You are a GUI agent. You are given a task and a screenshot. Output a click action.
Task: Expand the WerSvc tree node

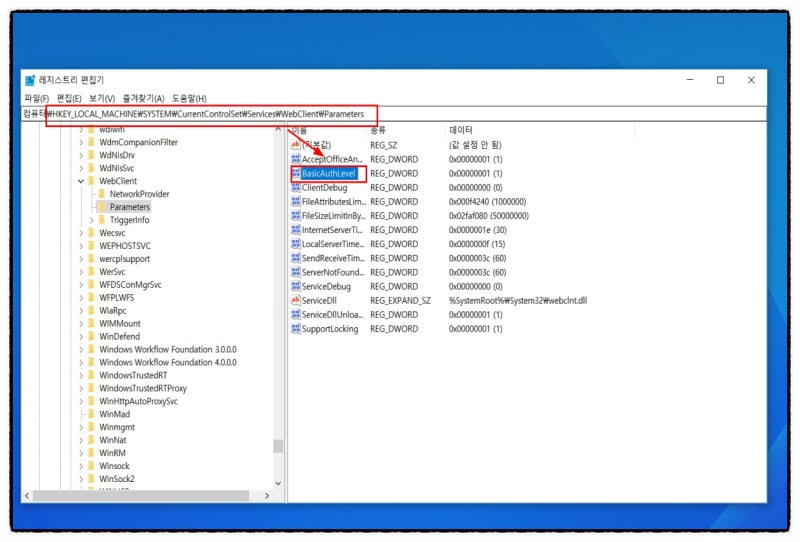81,272
